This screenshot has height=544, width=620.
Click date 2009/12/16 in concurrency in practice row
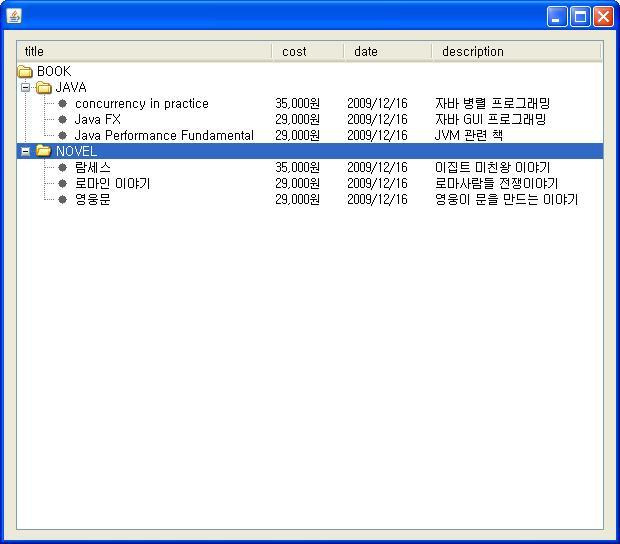[x=377, y=104]
